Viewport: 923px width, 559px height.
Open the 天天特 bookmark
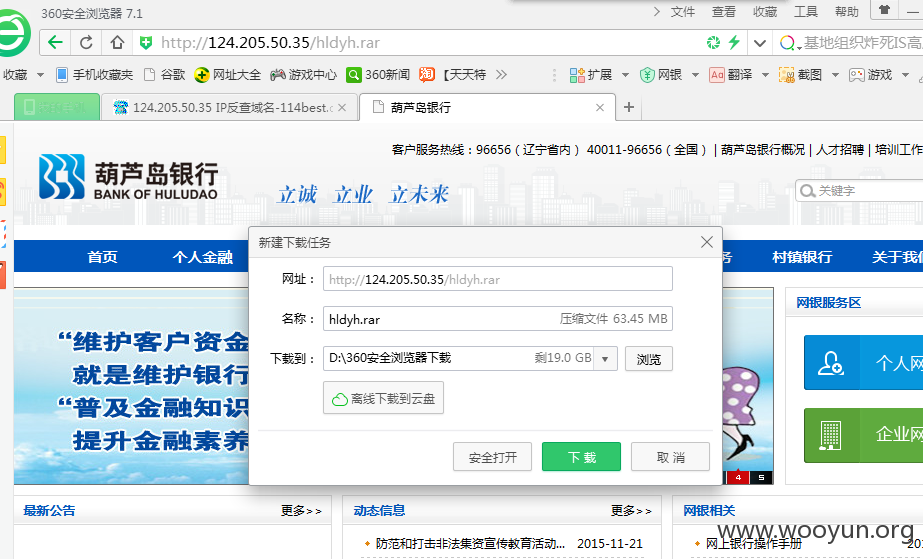coord(453,75)
